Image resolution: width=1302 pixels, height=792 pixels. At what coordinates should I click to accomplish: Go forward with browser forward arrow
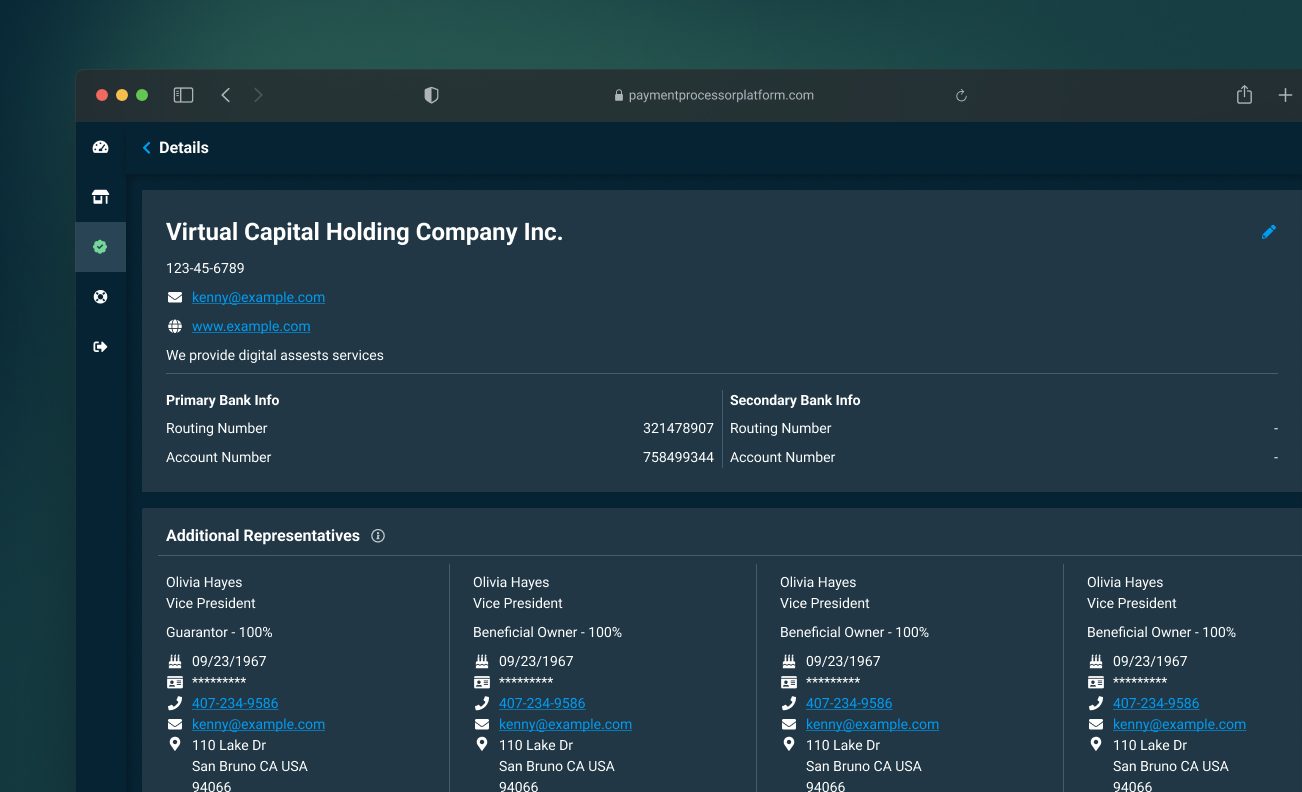[259, 95]
